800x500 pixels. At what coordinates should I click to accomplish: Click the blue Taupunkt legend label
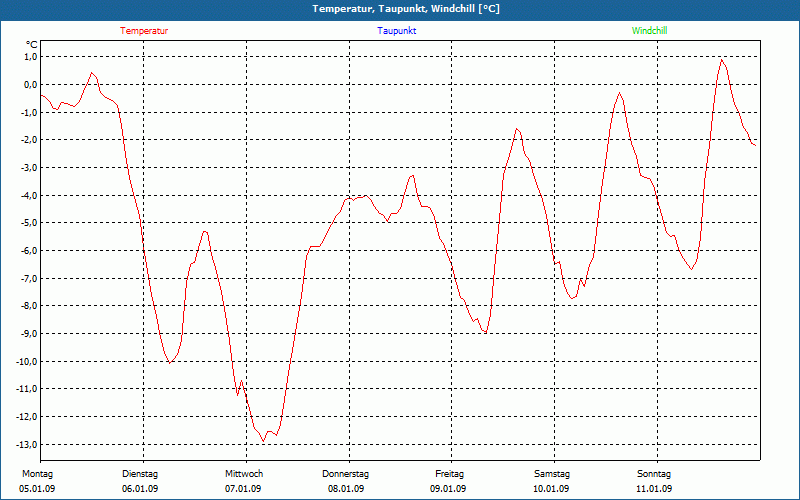(396, 31)
